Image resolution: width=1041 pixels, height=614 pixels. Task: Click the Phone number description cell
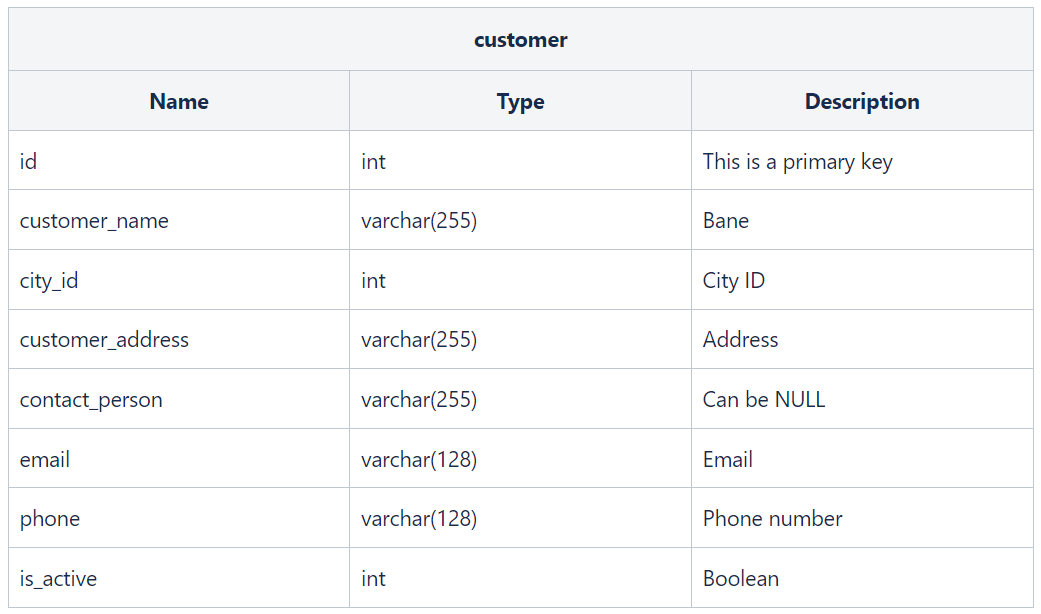[x=862, y=518]
